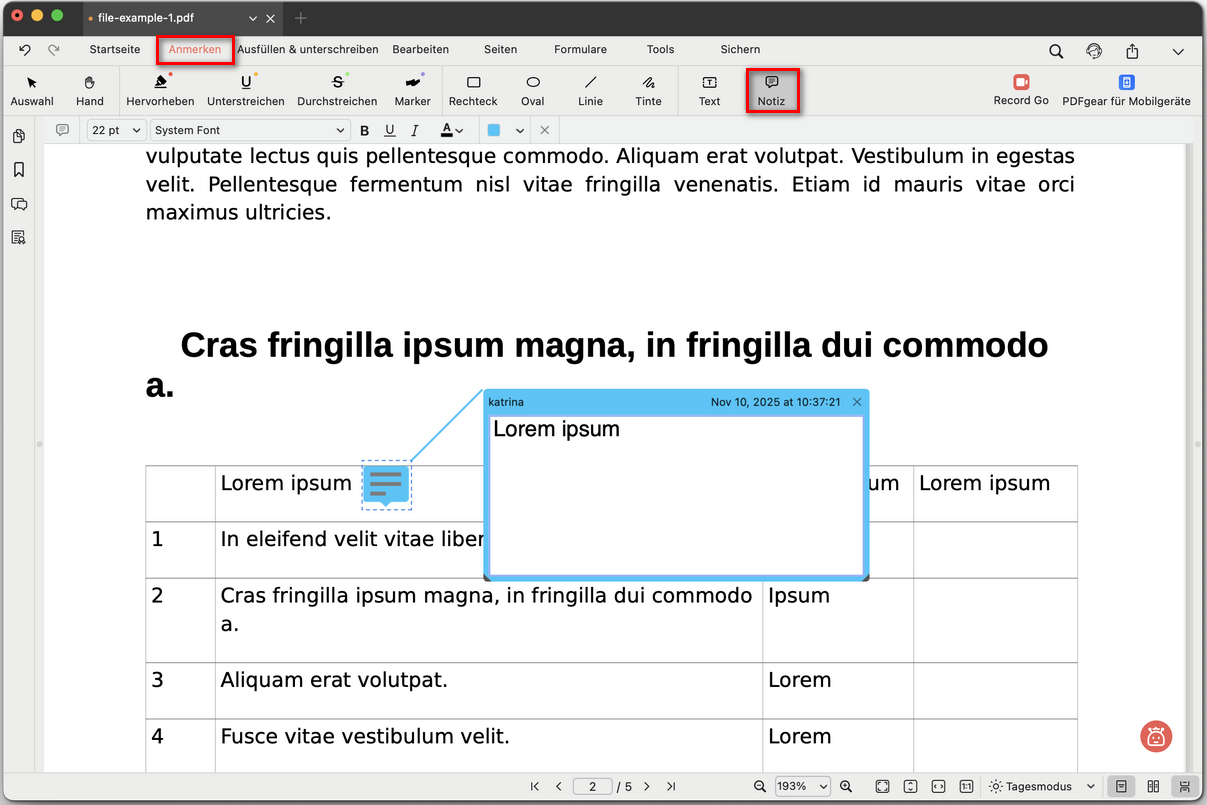Go to the next page
The image size is (1207, 805).
647,787
